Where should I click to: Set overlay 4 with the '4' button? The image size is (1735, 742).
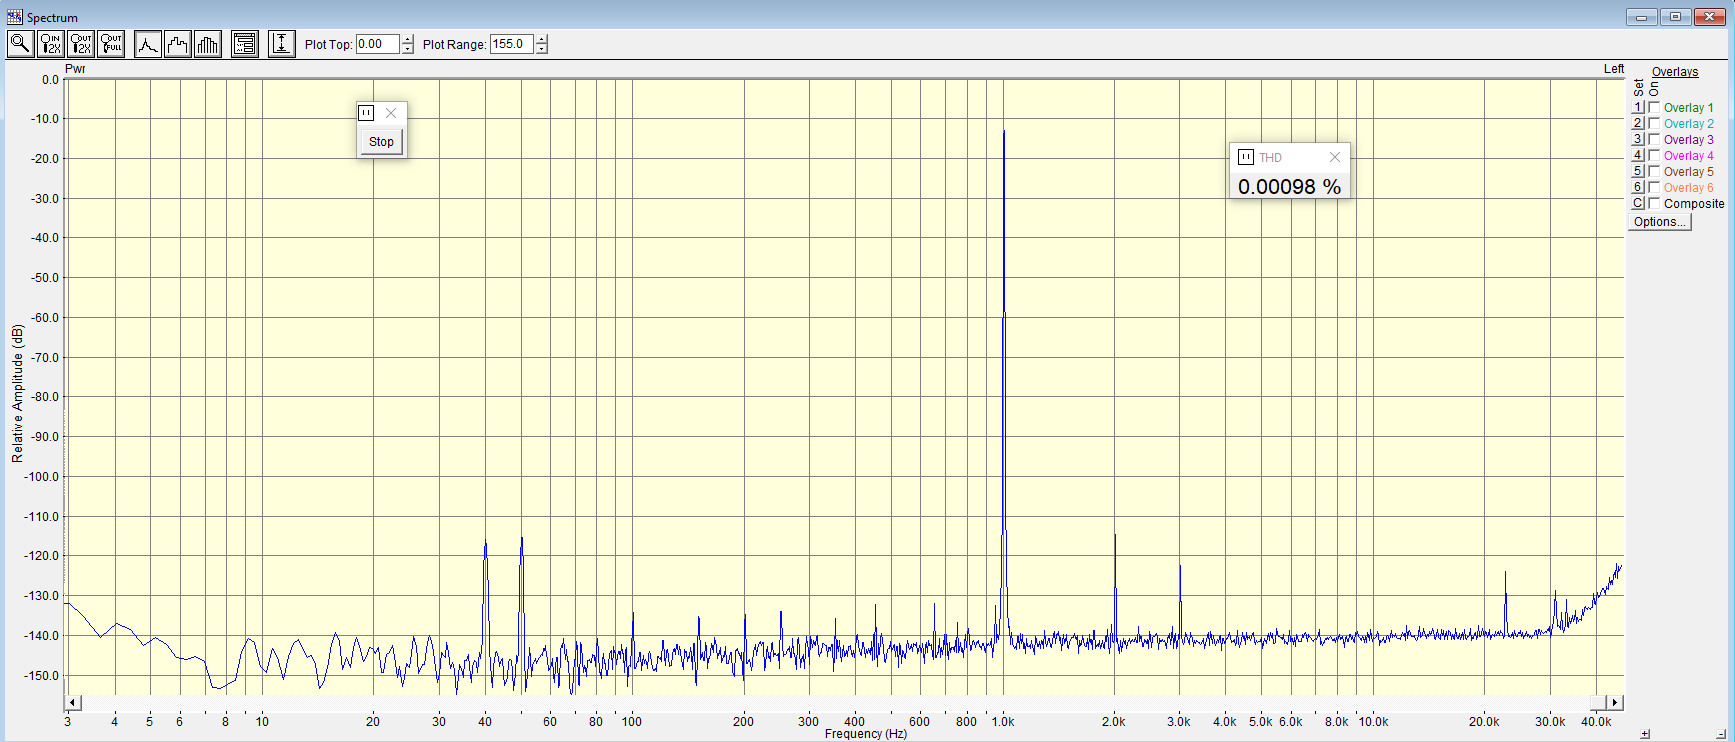pos(1638,155)
